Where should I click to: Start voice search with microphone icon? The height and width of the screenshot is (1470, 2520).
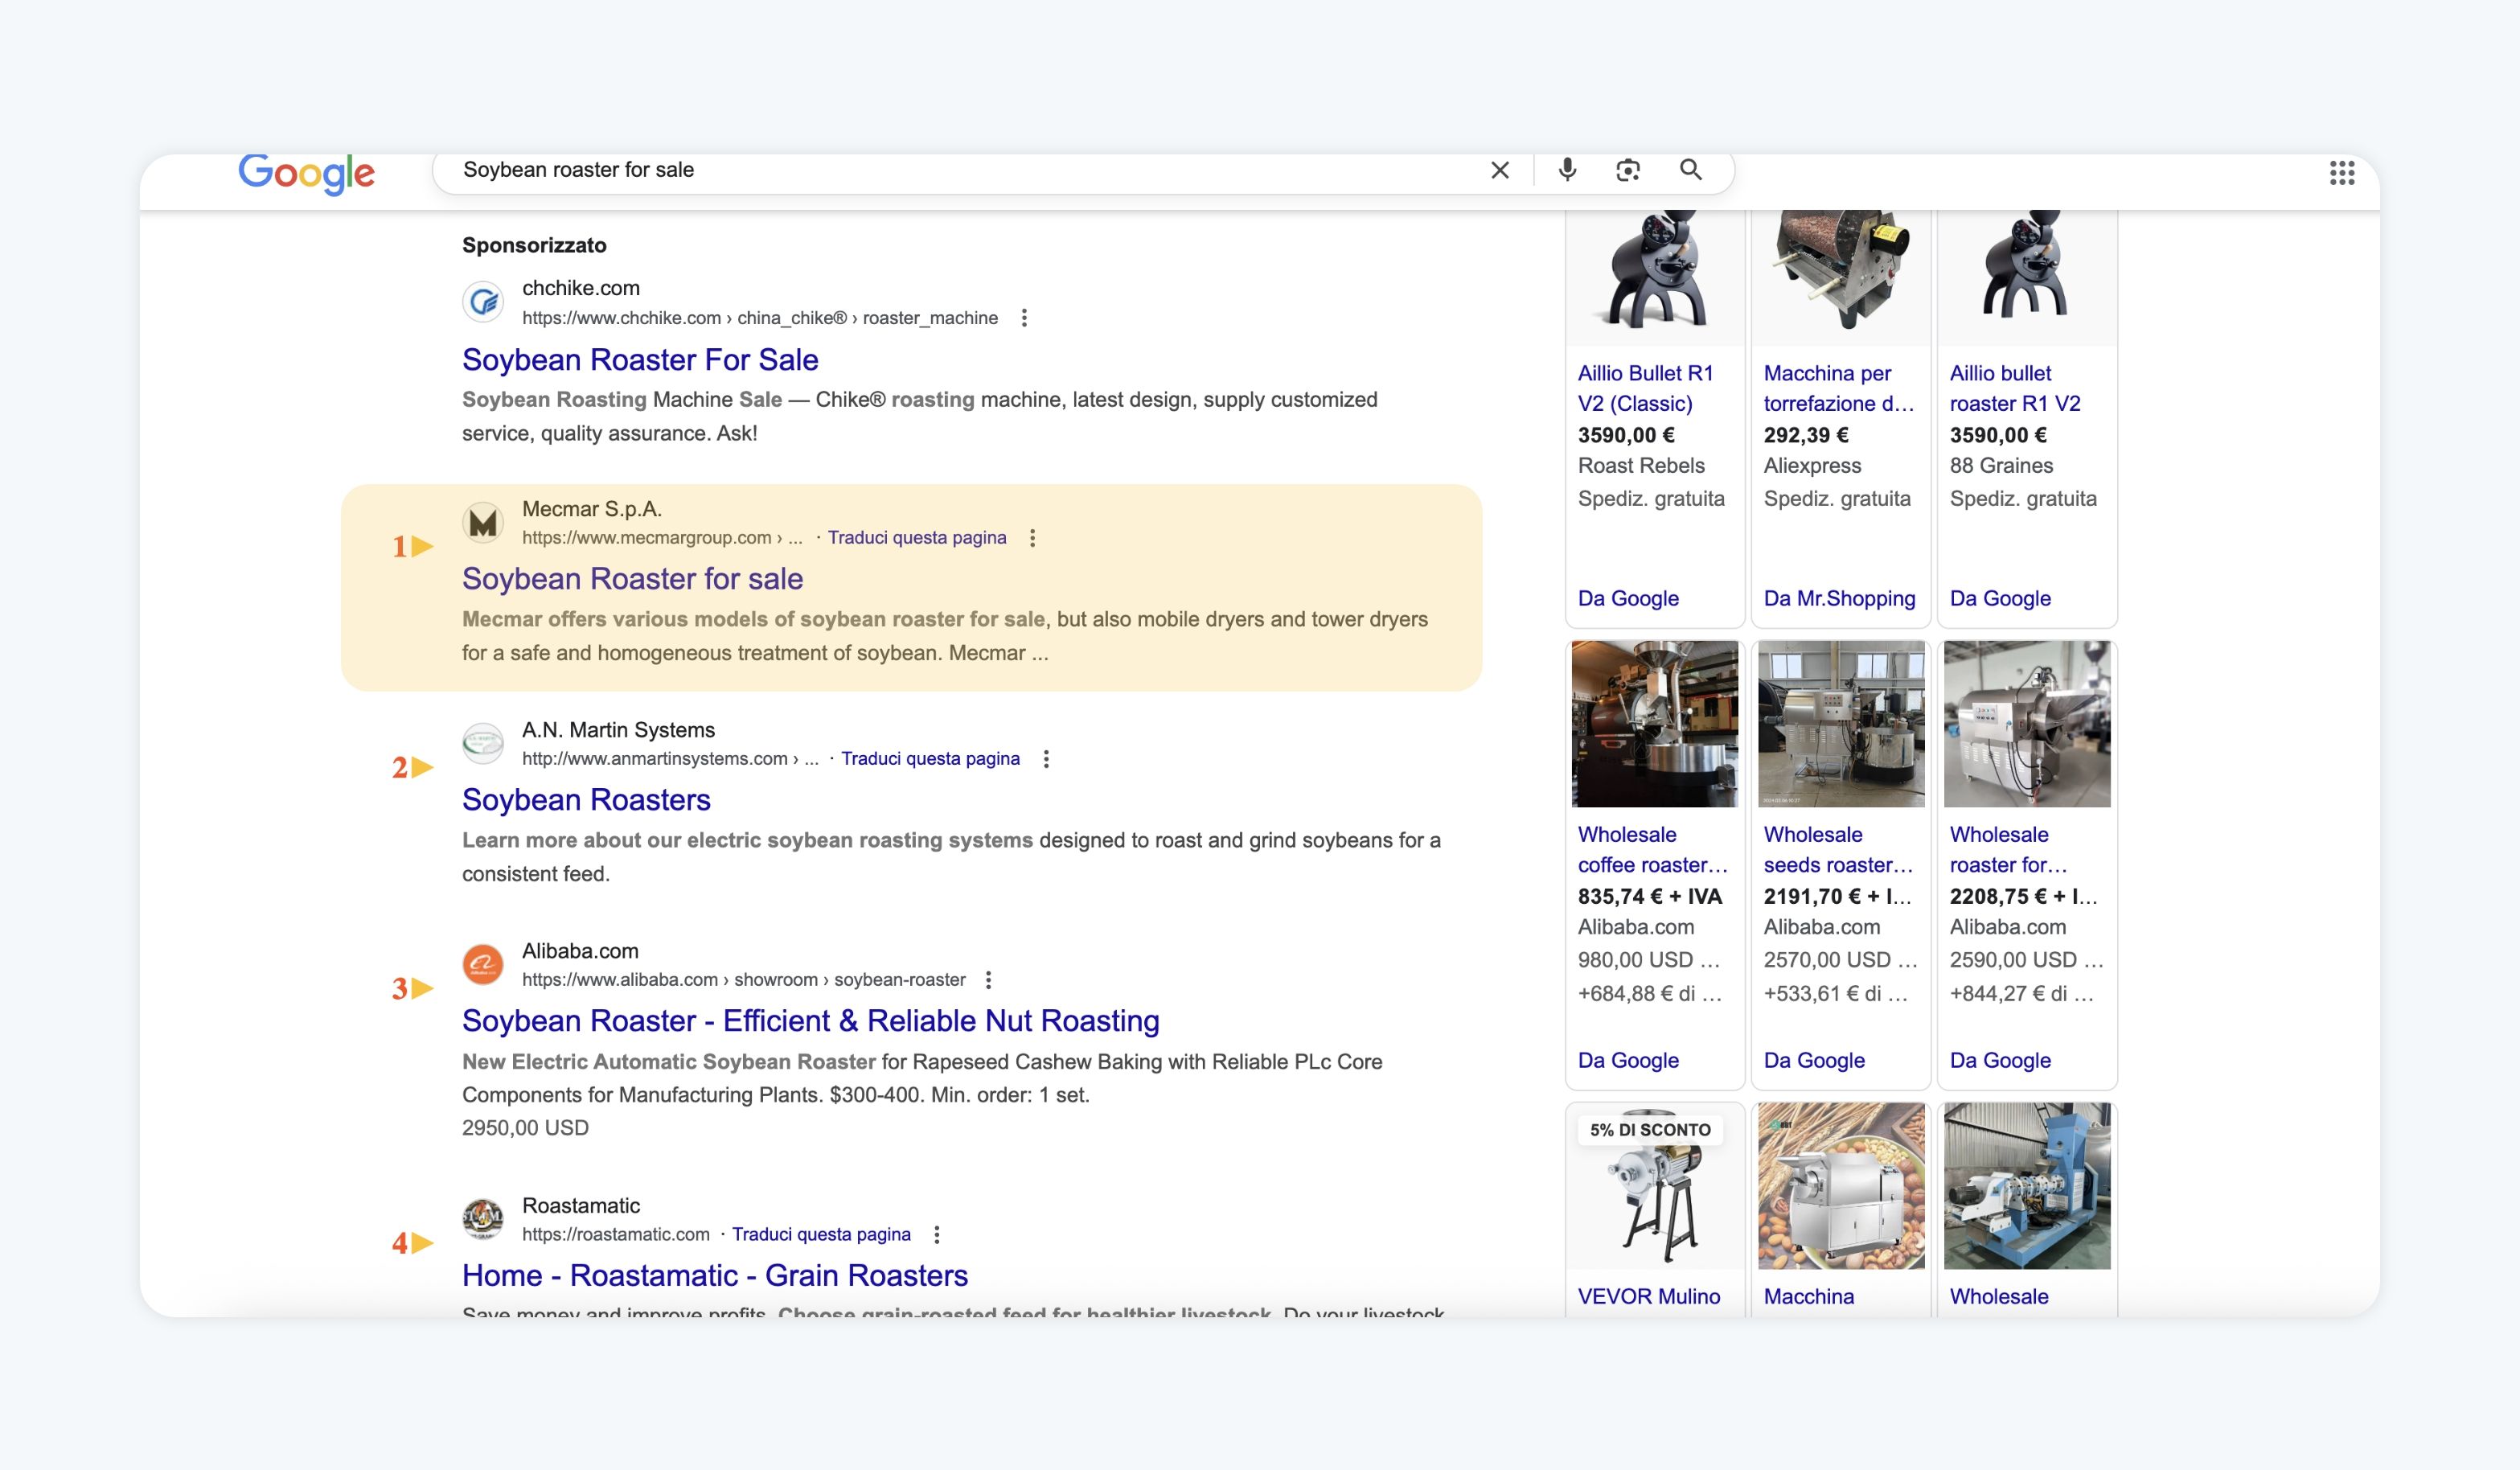[x=1567, y=170]
